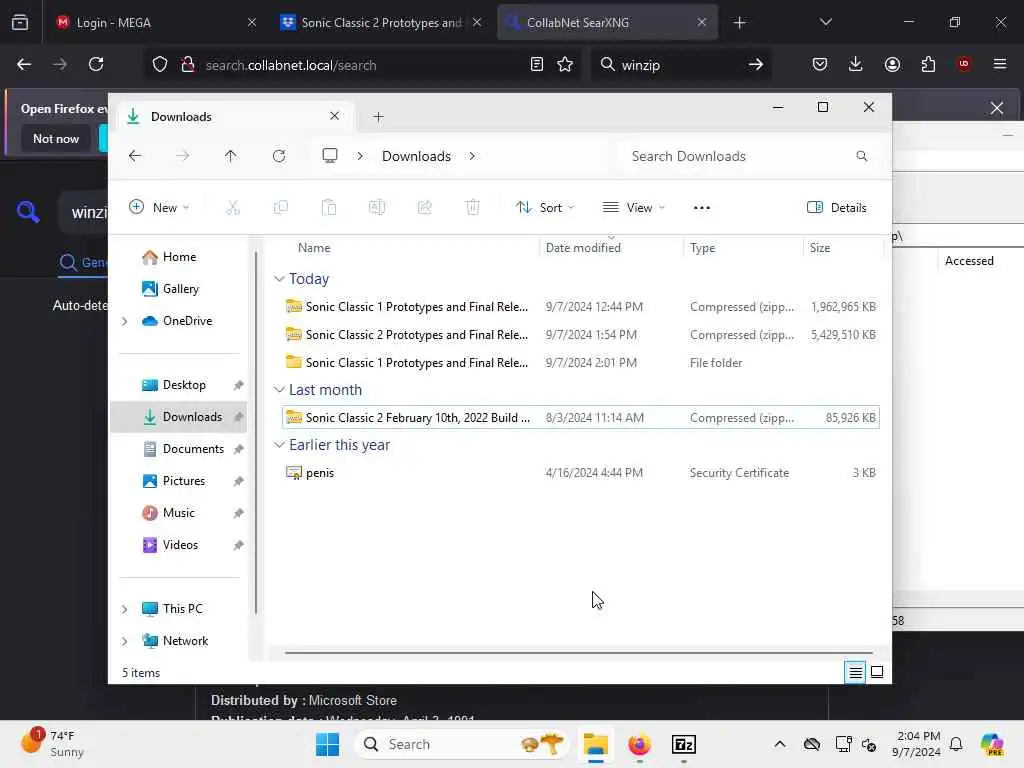
Task: Click the Share icon in Explorer toolbar
Action: coord(424,208)
